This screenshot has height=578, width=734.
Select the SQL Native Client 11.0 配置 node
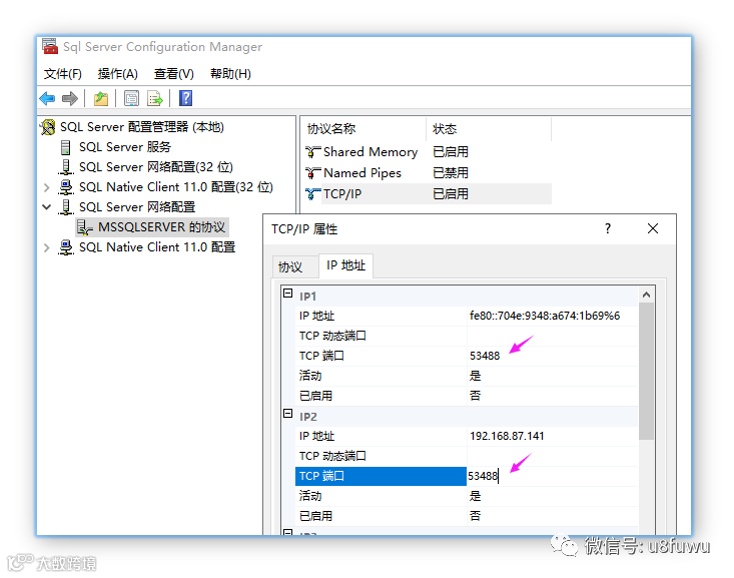157,247
